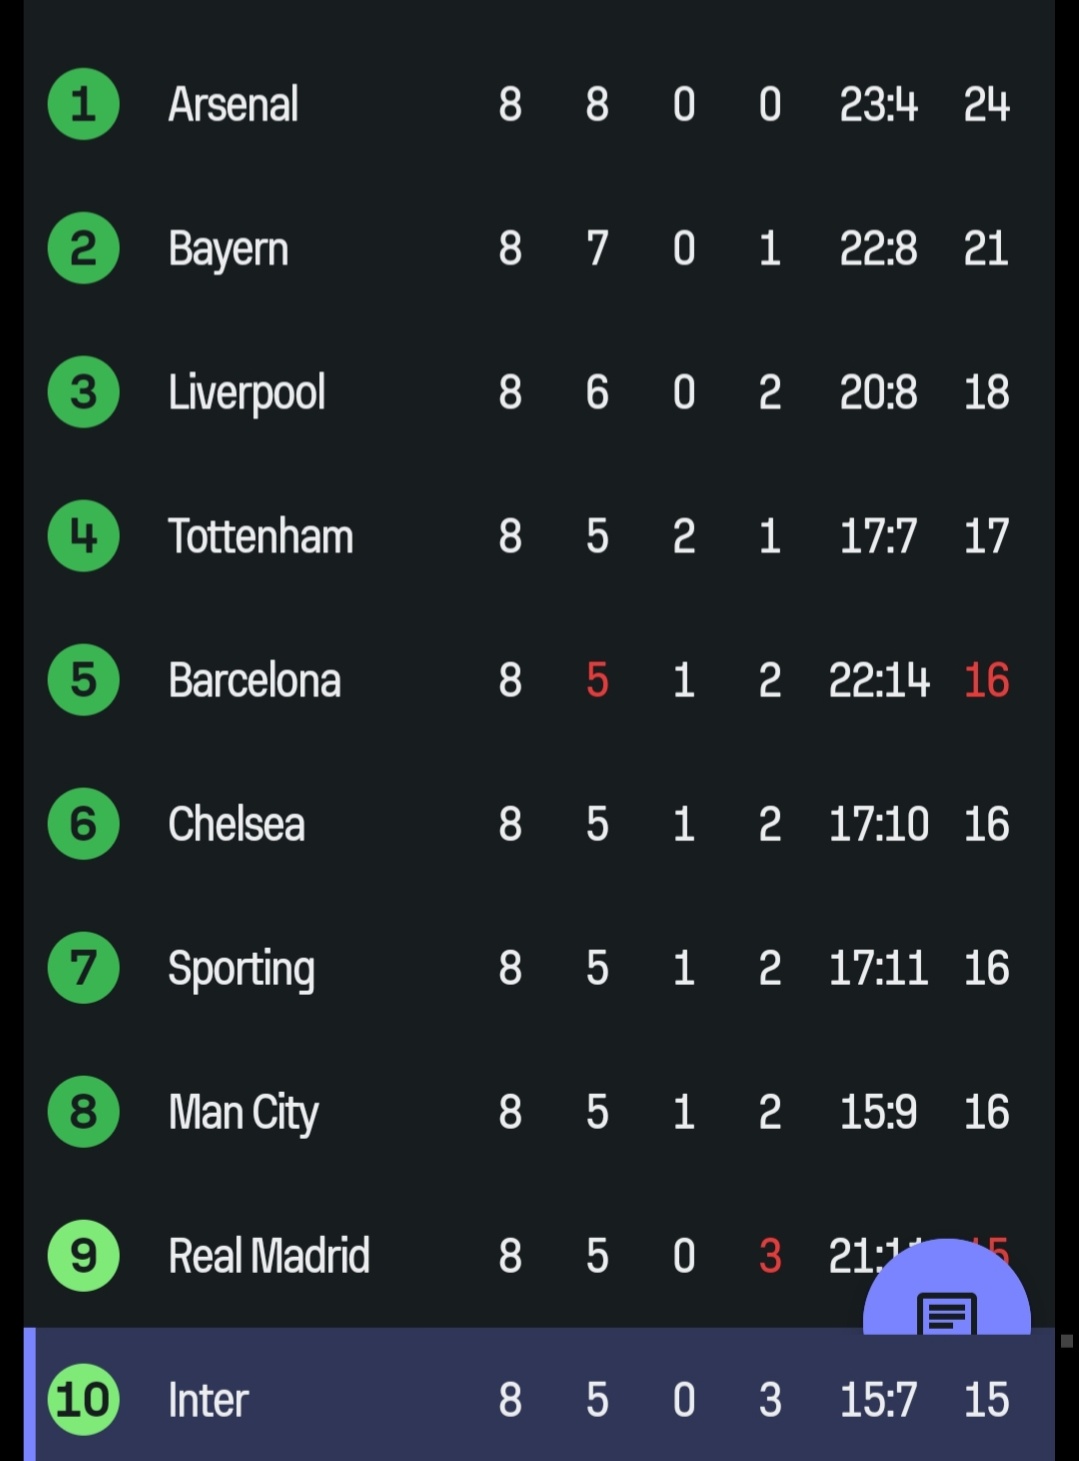Click Inter's rank 10 badge
The image size is (1079, 1461).
[84, 1399]
